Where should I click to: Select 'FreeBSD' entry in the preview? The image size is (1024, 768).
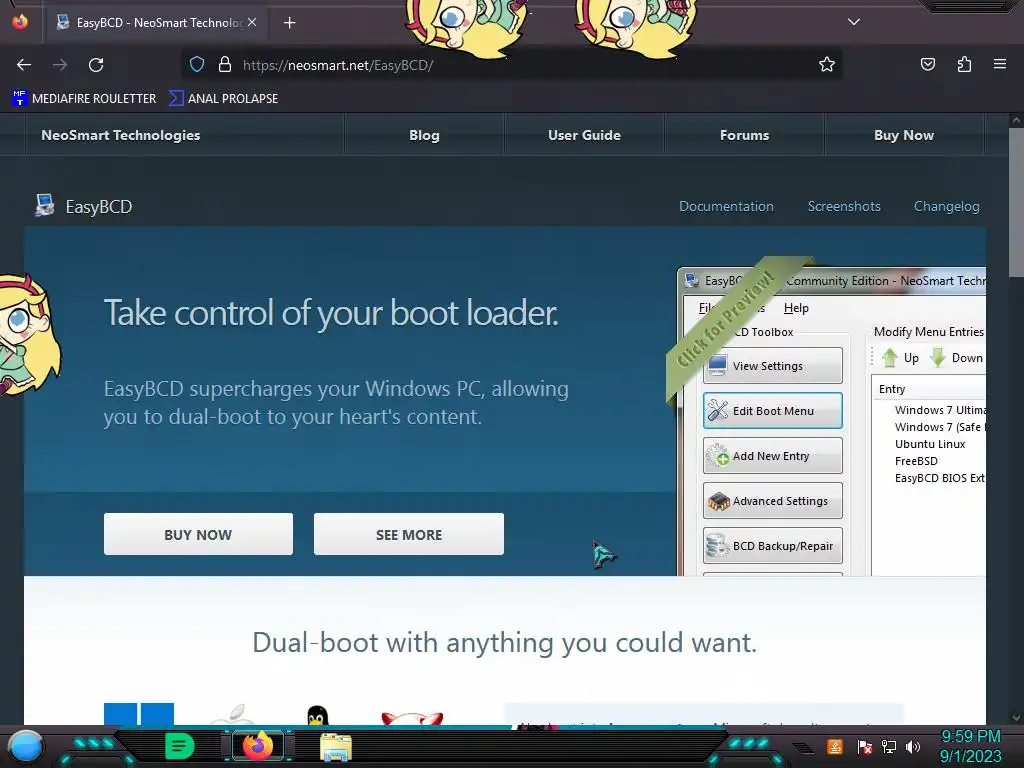[x=916, y=461]
